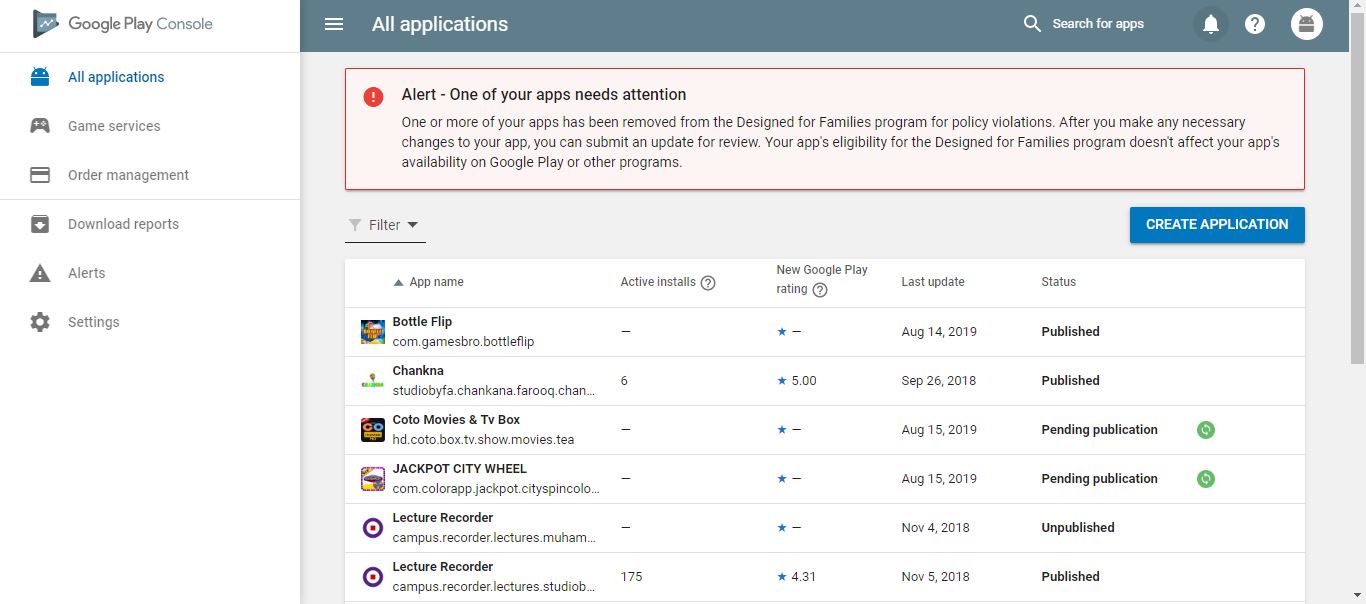Click the search for apps magnifier icon
The height and width of the screenshot is (604, 1366).
(1031, 23)
